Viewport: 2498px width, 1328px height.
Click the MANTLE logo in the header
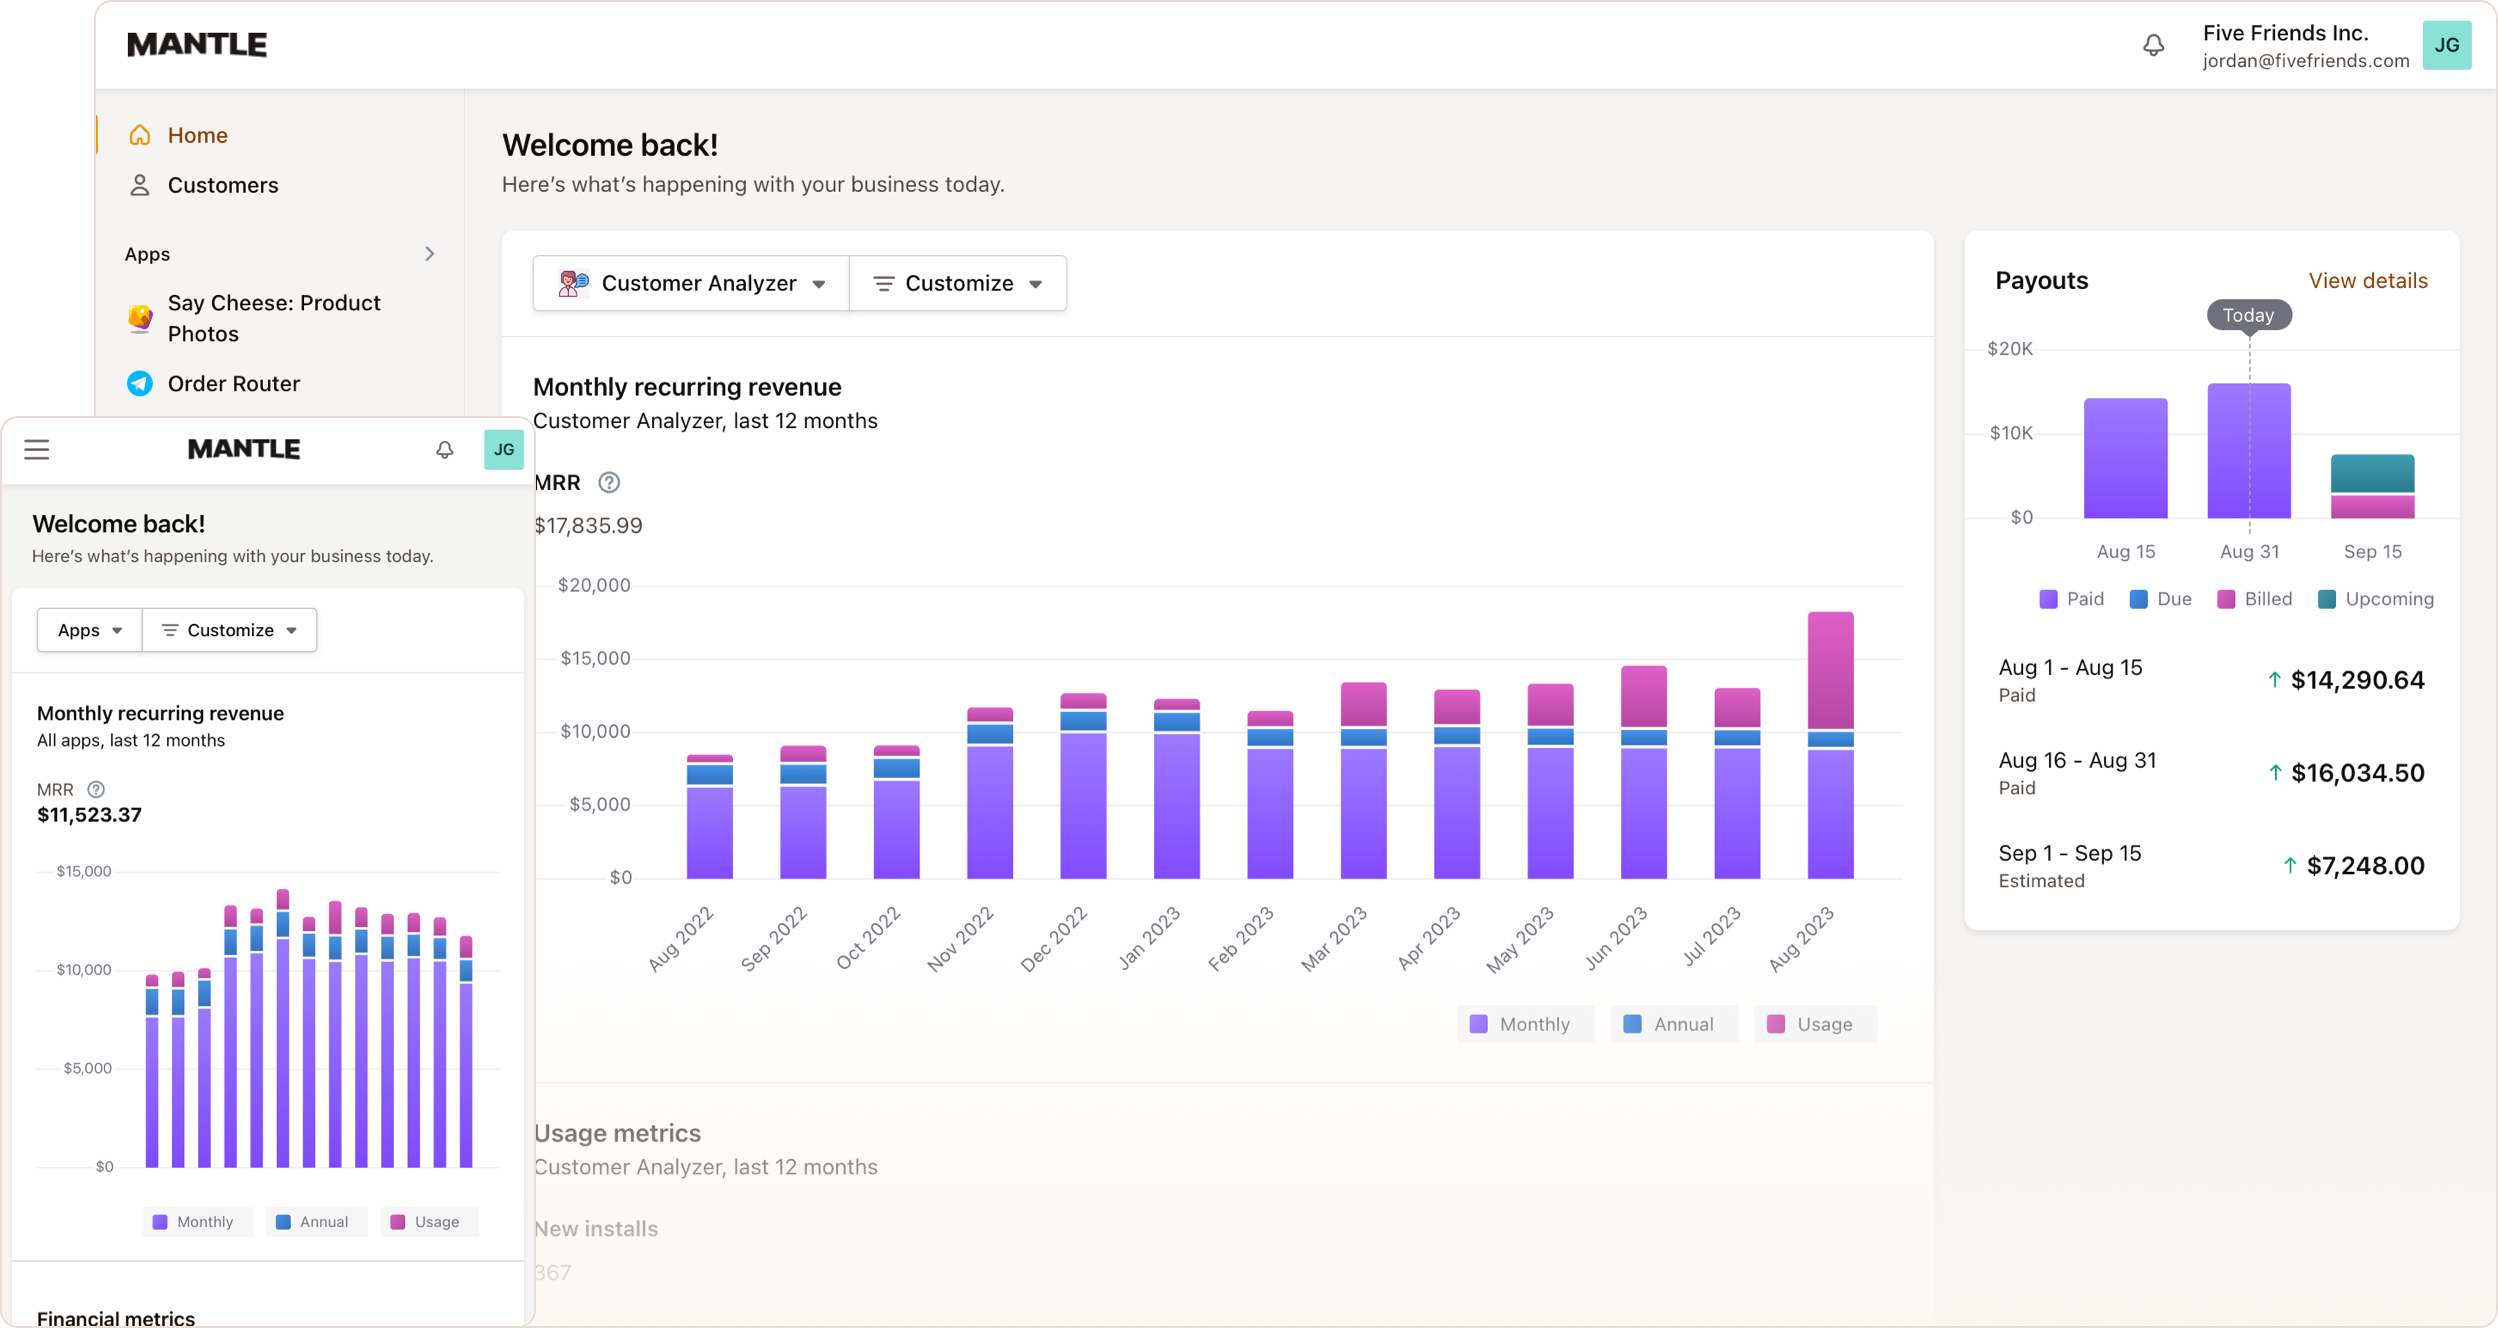[197, 44]
